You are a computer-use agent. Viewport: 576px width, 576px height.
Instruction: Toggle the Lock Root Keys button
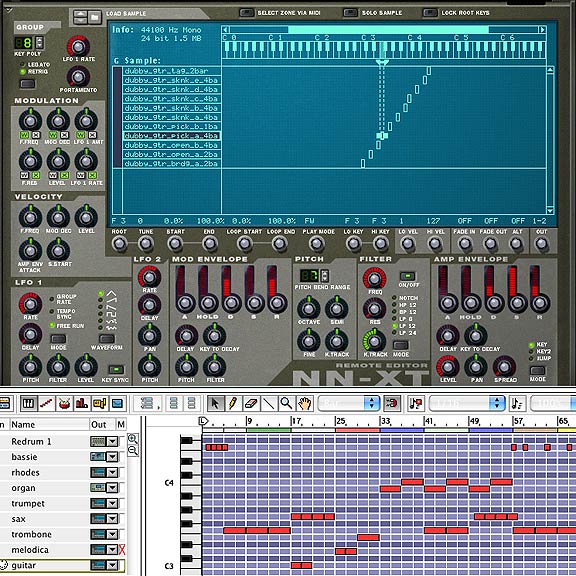pyautogui.click(x=430, y=13)
